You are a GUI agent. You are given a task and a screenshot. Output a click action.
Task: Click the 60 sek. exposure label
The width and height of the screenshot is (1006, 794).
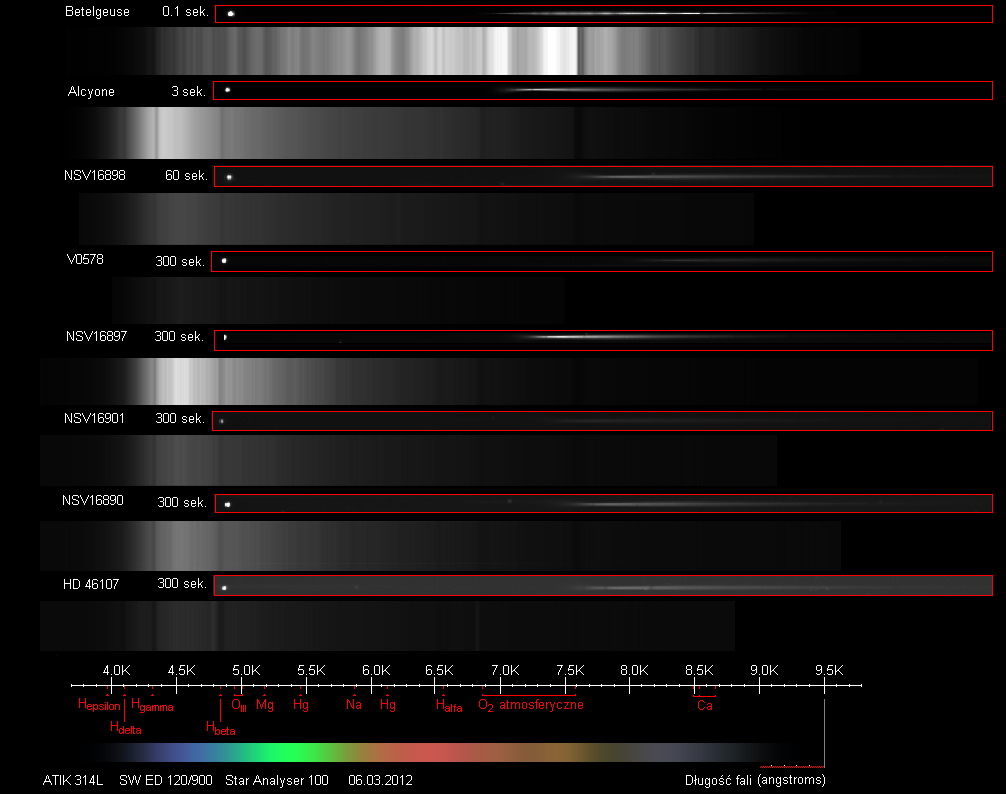point(186,175)
